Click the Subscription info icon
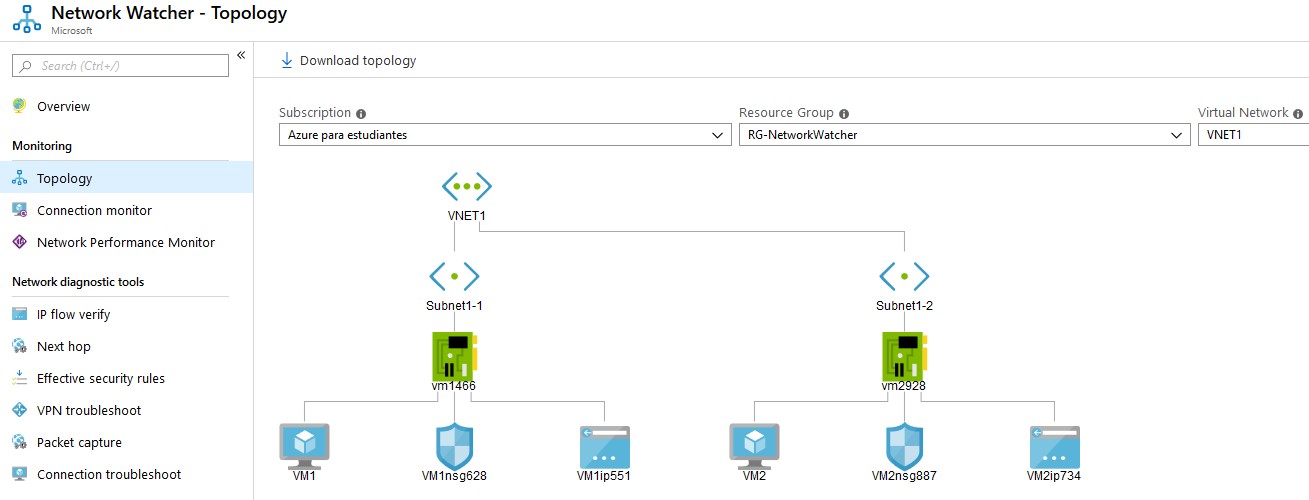The width and height of the screenshot is (1309, 500). [361, 114]
